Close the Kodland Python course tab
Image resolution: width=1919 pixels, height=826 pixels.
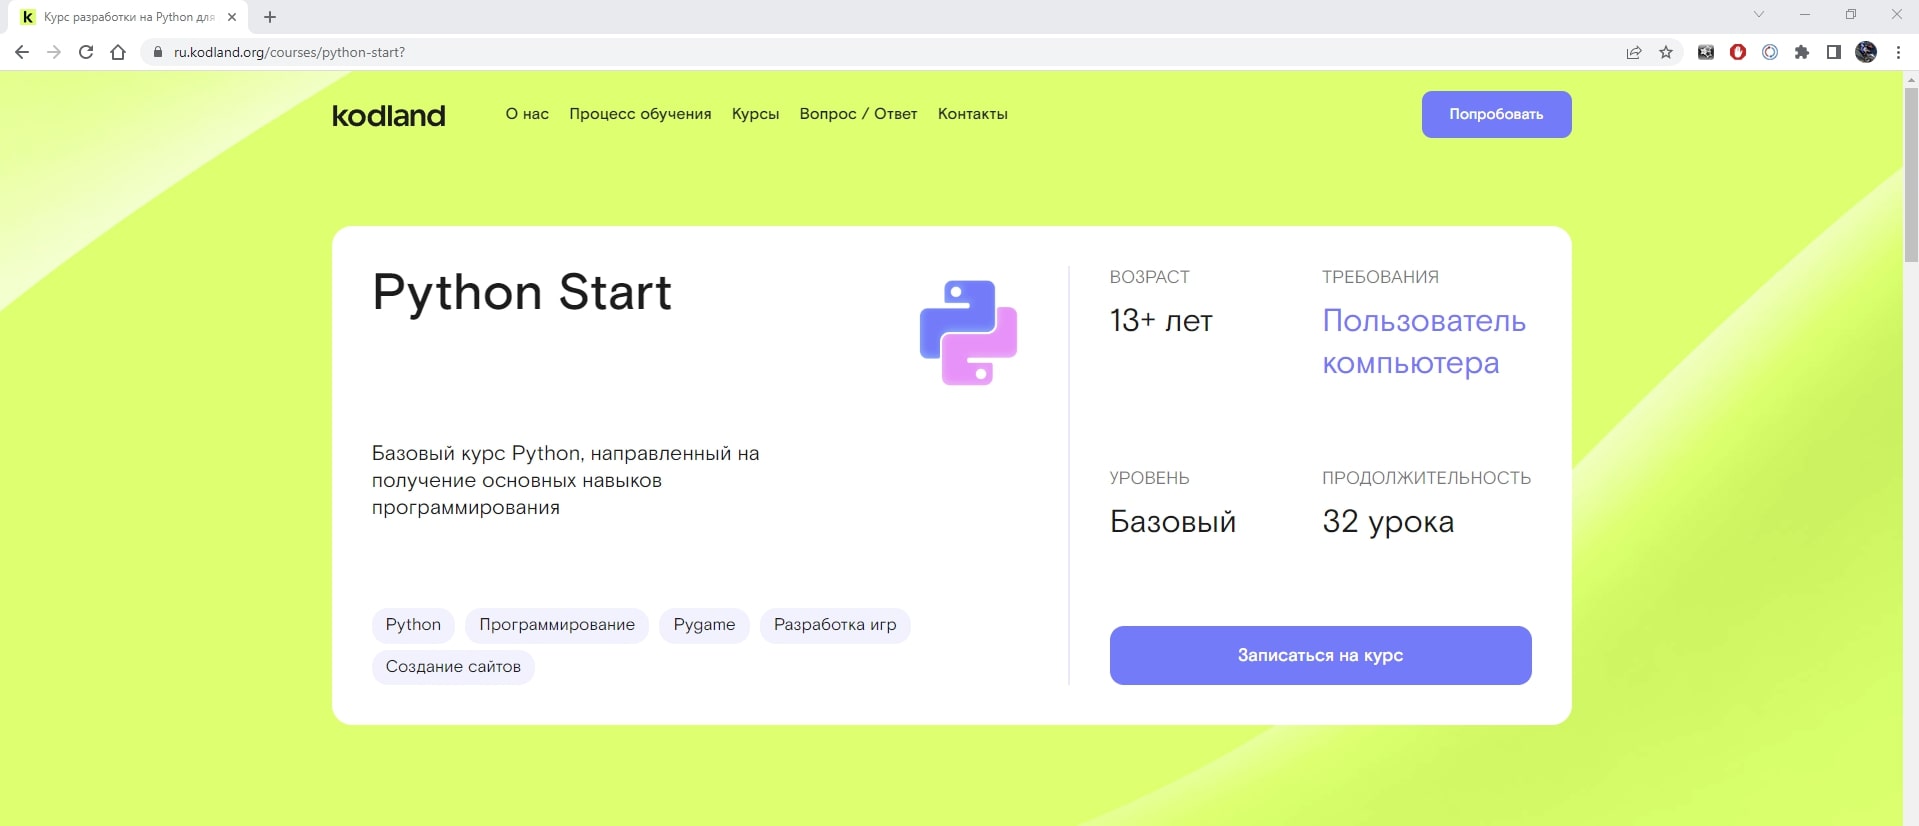click(232, 17)
